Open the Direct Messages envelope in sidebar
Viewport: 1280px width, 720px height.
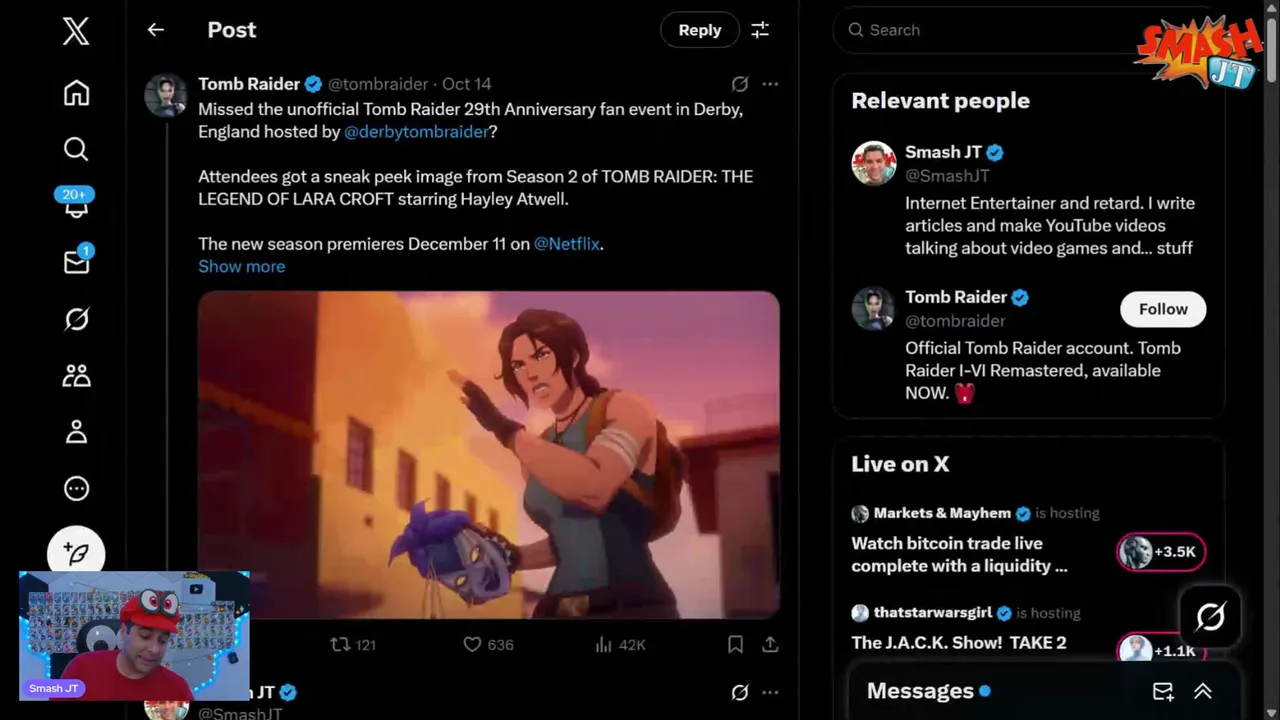click(76, 262)
